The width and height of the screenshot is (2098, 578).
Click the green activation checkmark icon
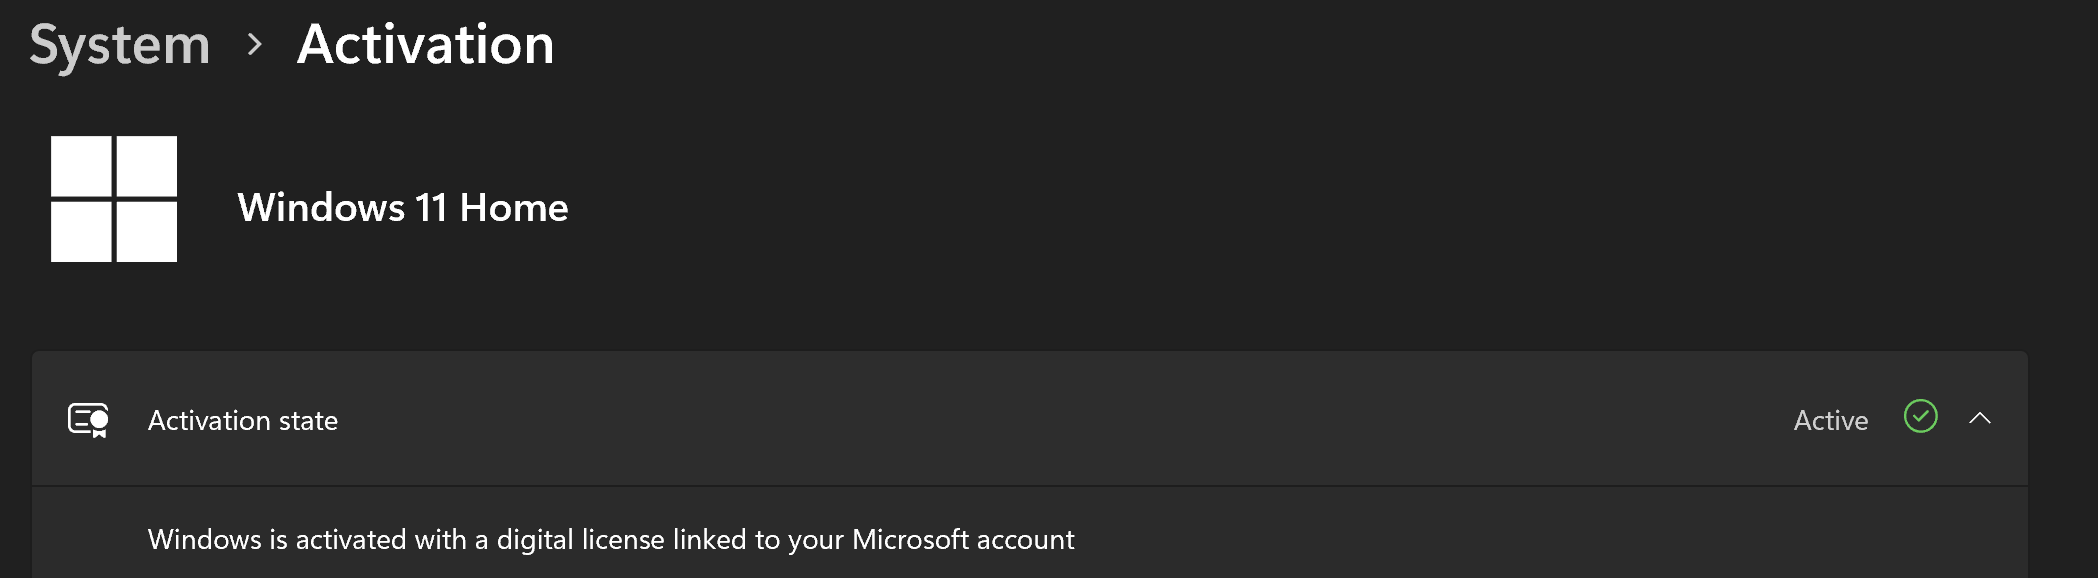1920,417
